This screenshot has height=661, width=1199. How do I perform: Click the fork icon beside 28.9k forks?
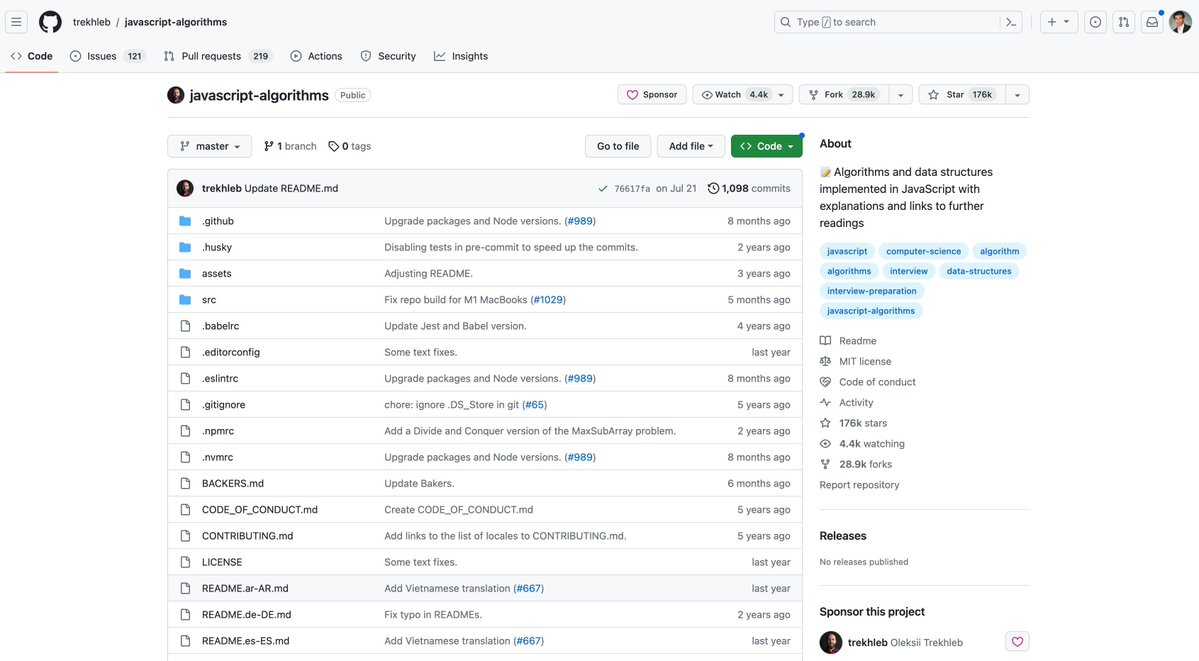point(825,464)
